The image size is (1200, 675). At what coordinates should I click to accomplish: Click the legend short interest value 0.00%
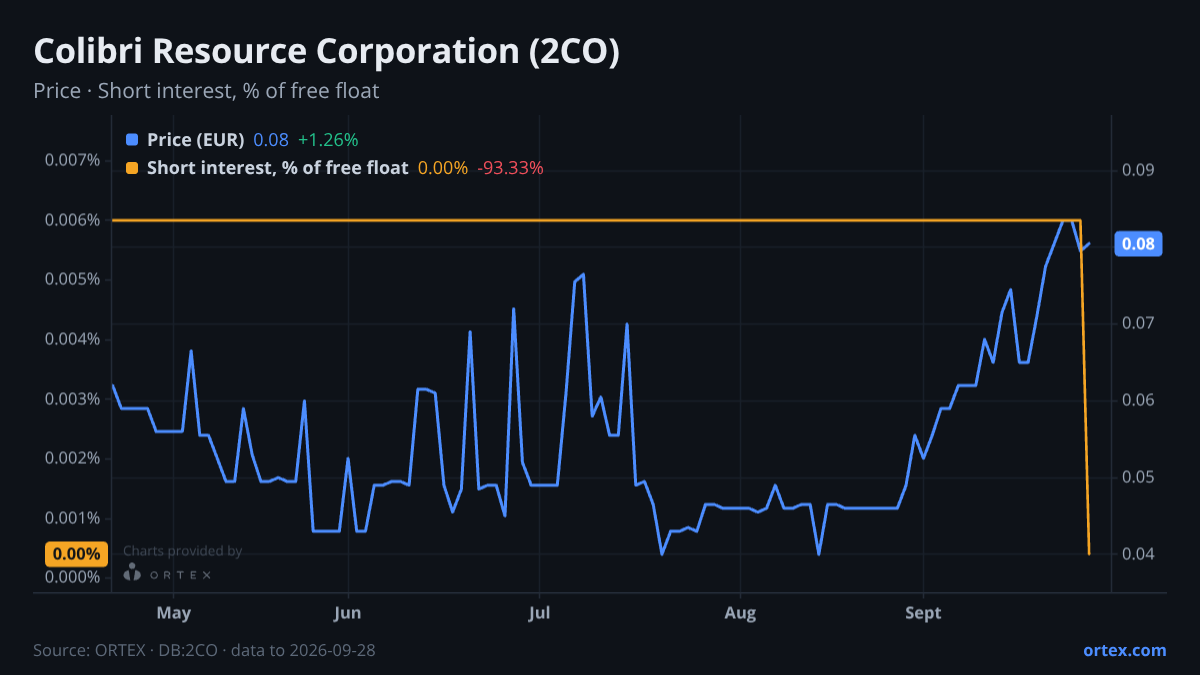443,168
